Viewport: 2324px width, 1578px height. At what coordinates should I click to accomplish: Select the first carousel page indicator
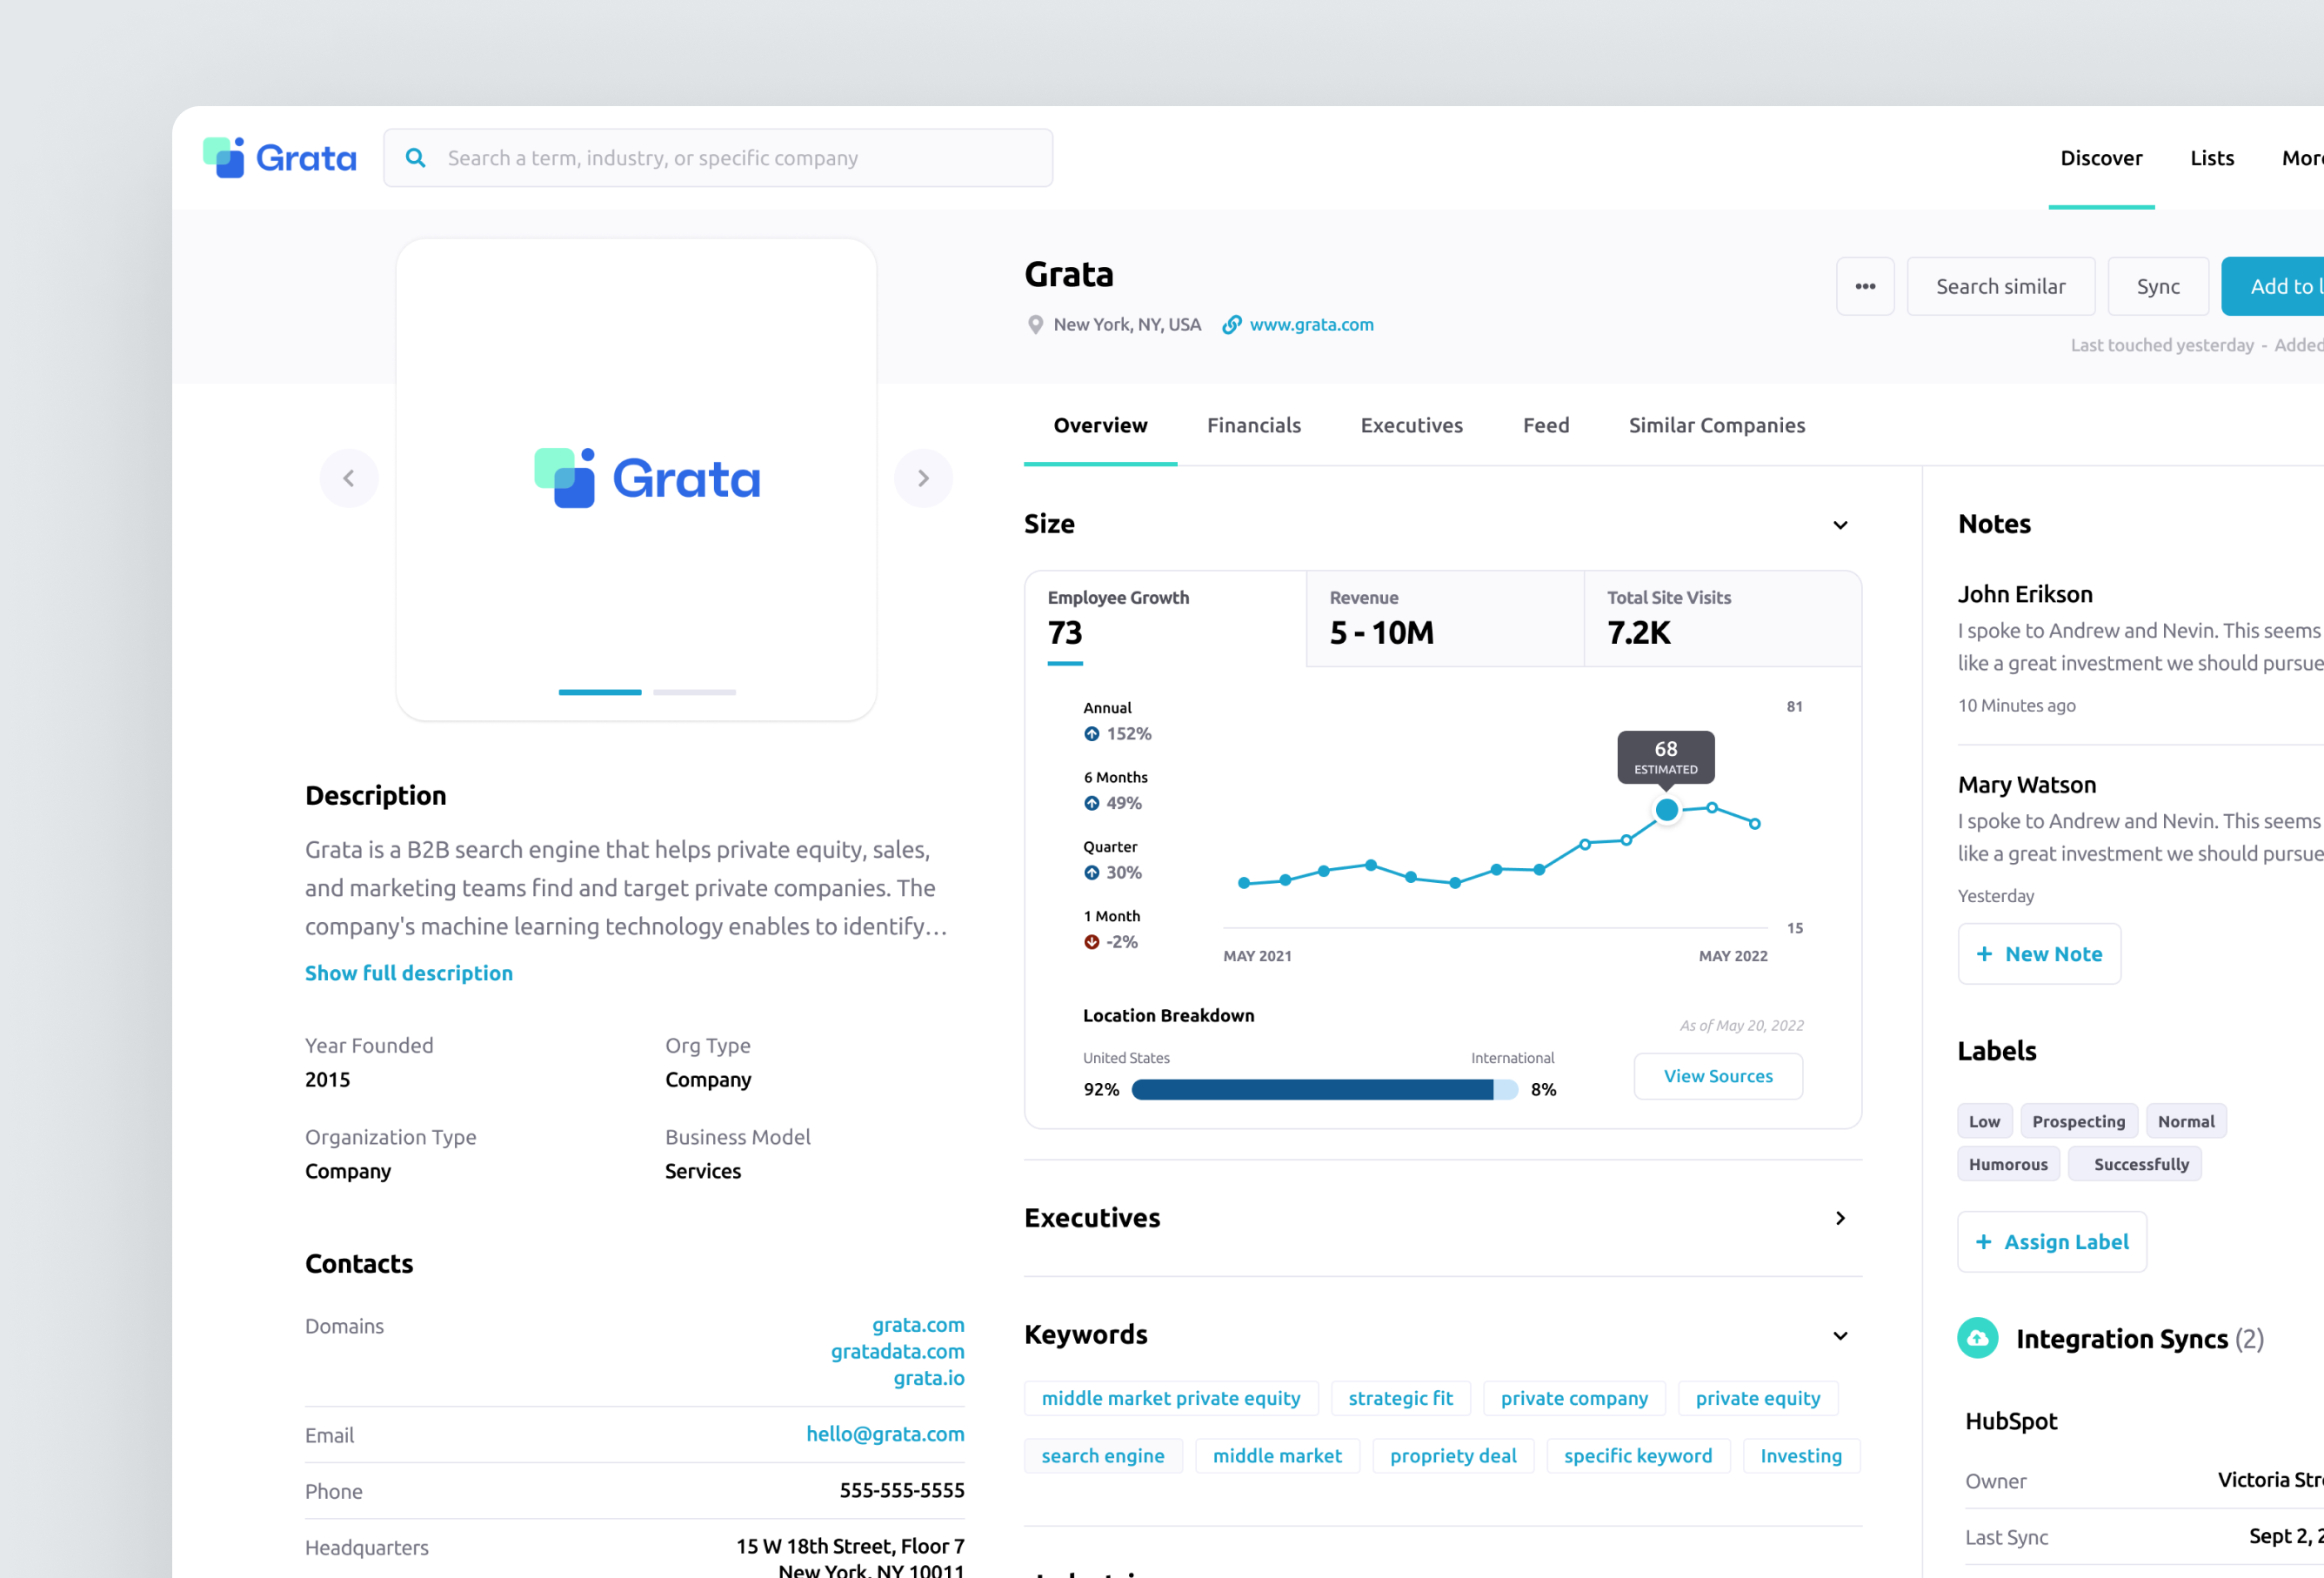pos(600,692)
